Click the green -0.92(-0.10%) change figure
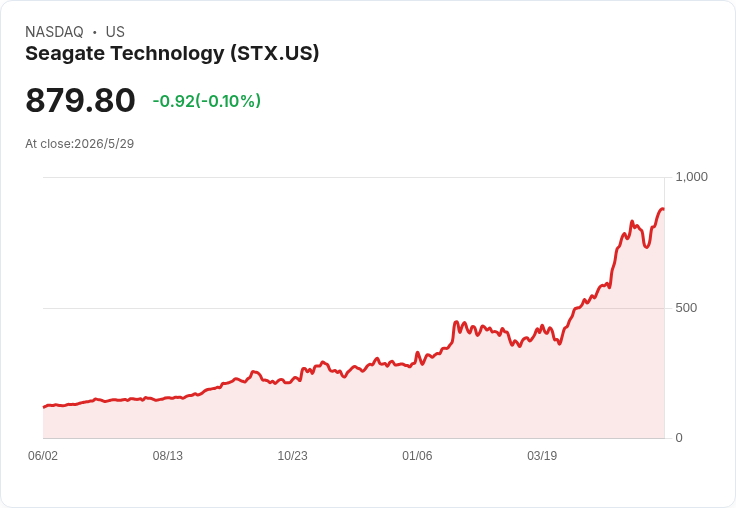The height and width of the screenshot is (508, 736). click(207, 101)
